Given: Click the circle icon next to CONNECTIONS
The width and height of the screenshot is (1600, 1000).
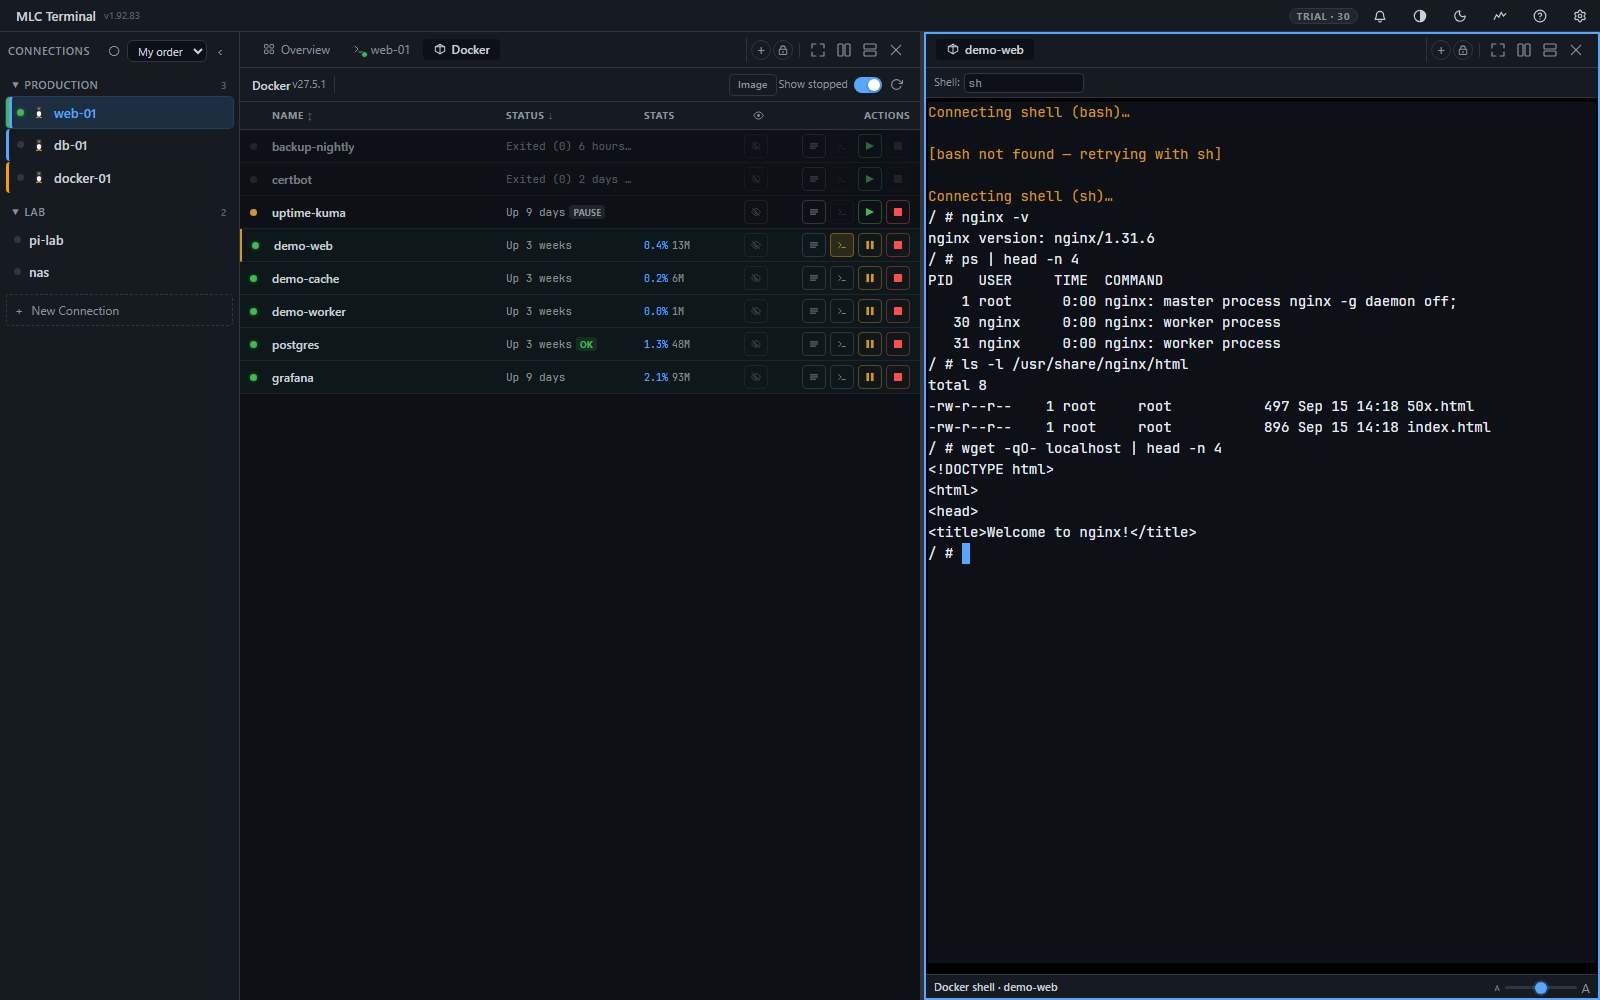Looking at the screenshot, I should (x=114, y=51).
